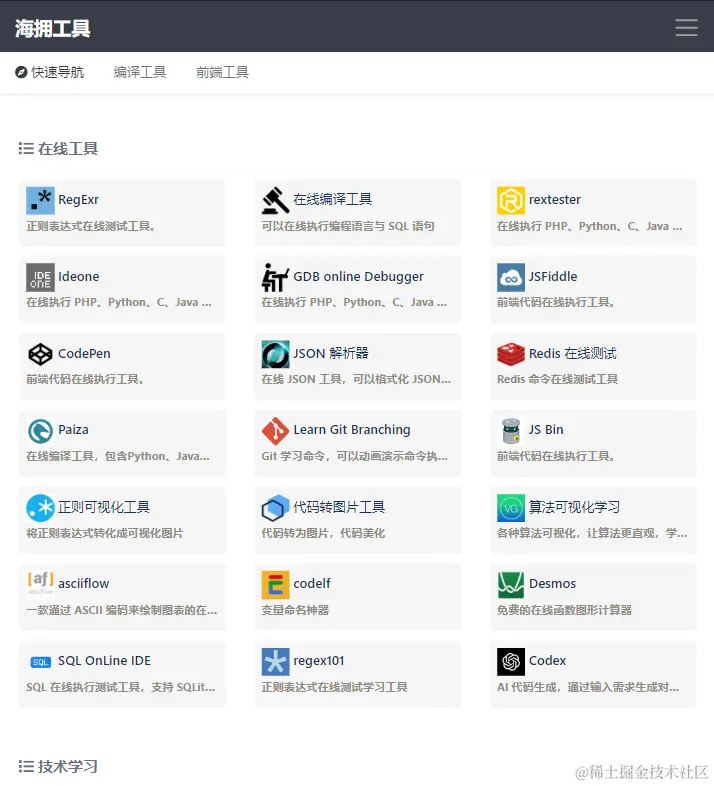
Task: Click the JSON 解析器 icon
Action: click(275, 354)
